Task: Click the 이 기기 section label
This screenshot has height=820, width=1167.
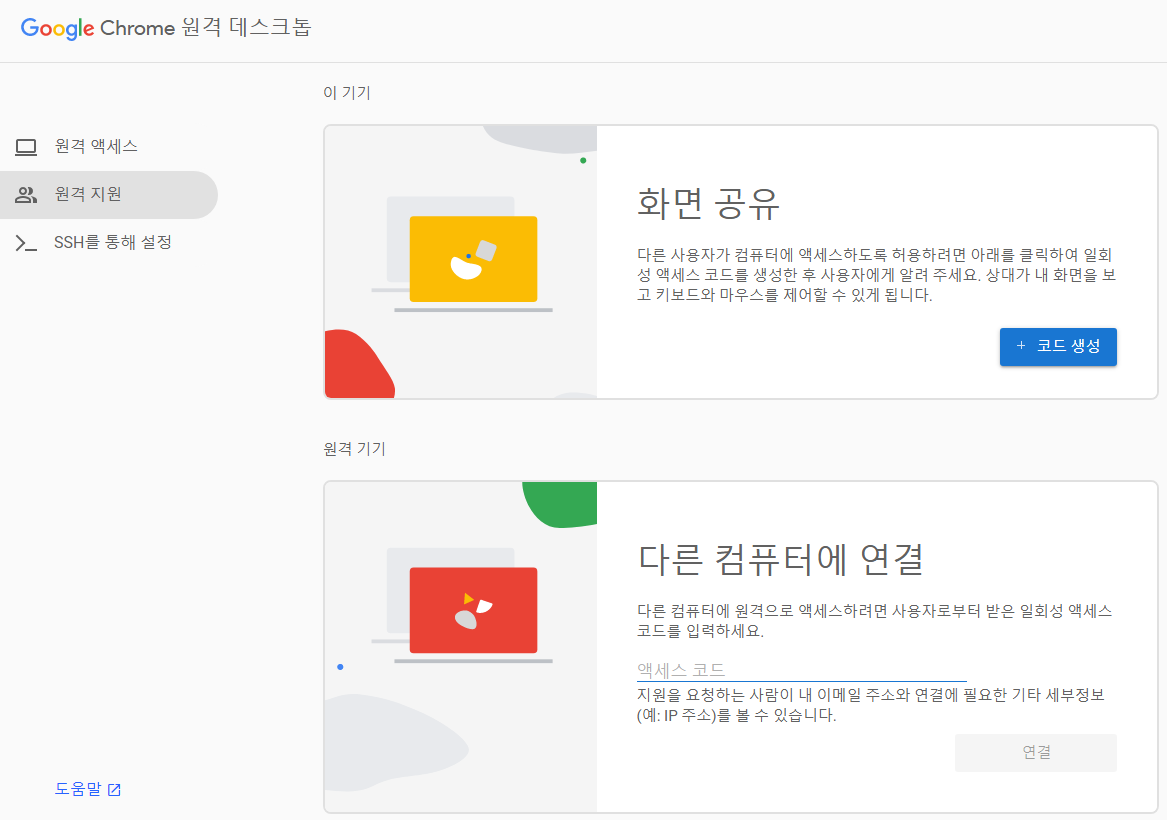Action: point(347,93)
